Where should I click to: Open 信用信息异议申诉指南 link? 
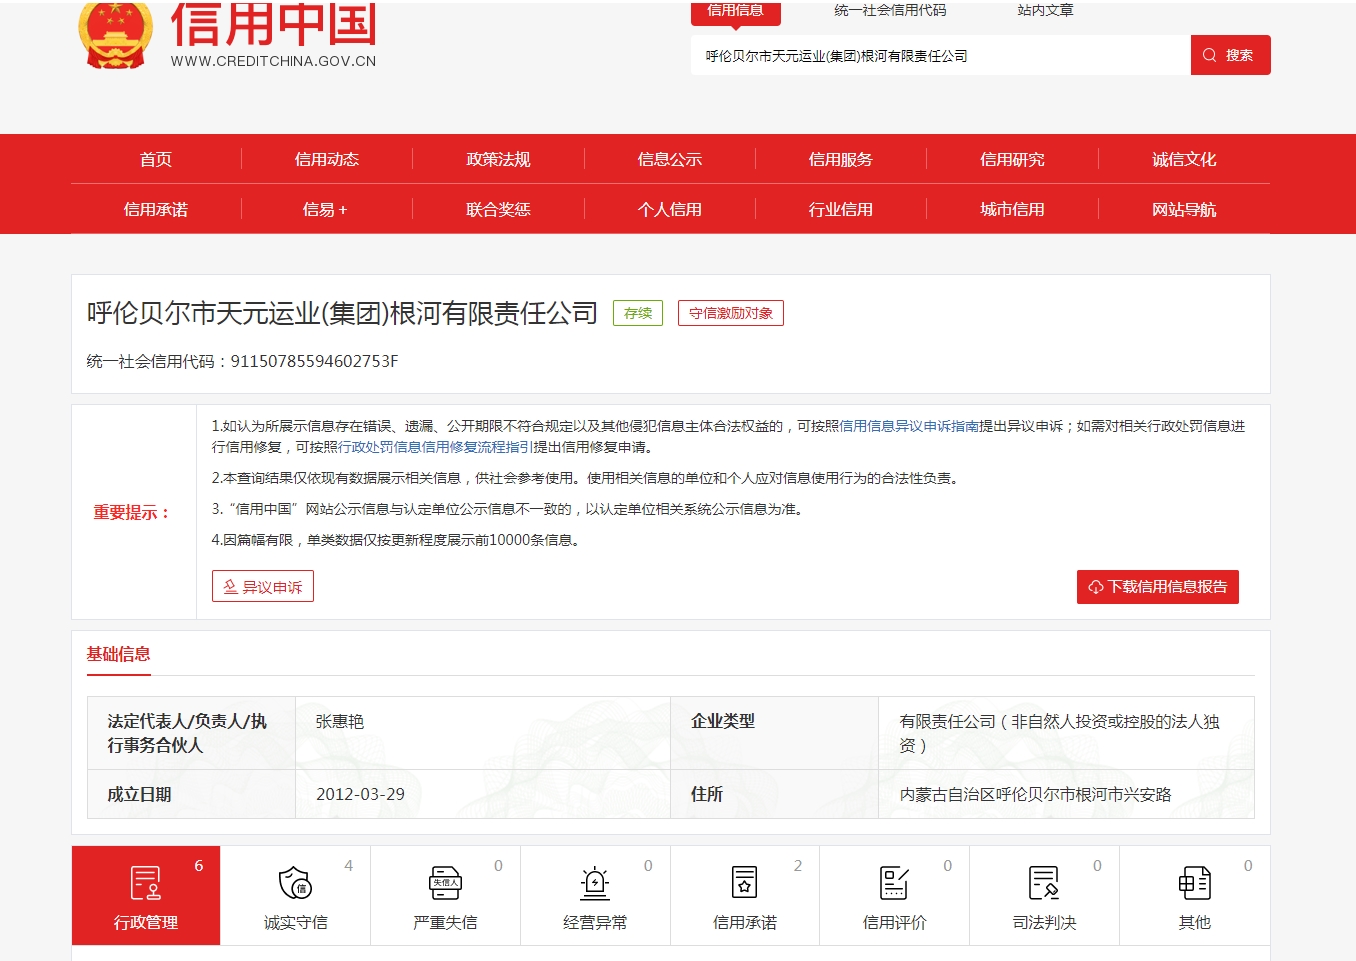pos(909,426)
